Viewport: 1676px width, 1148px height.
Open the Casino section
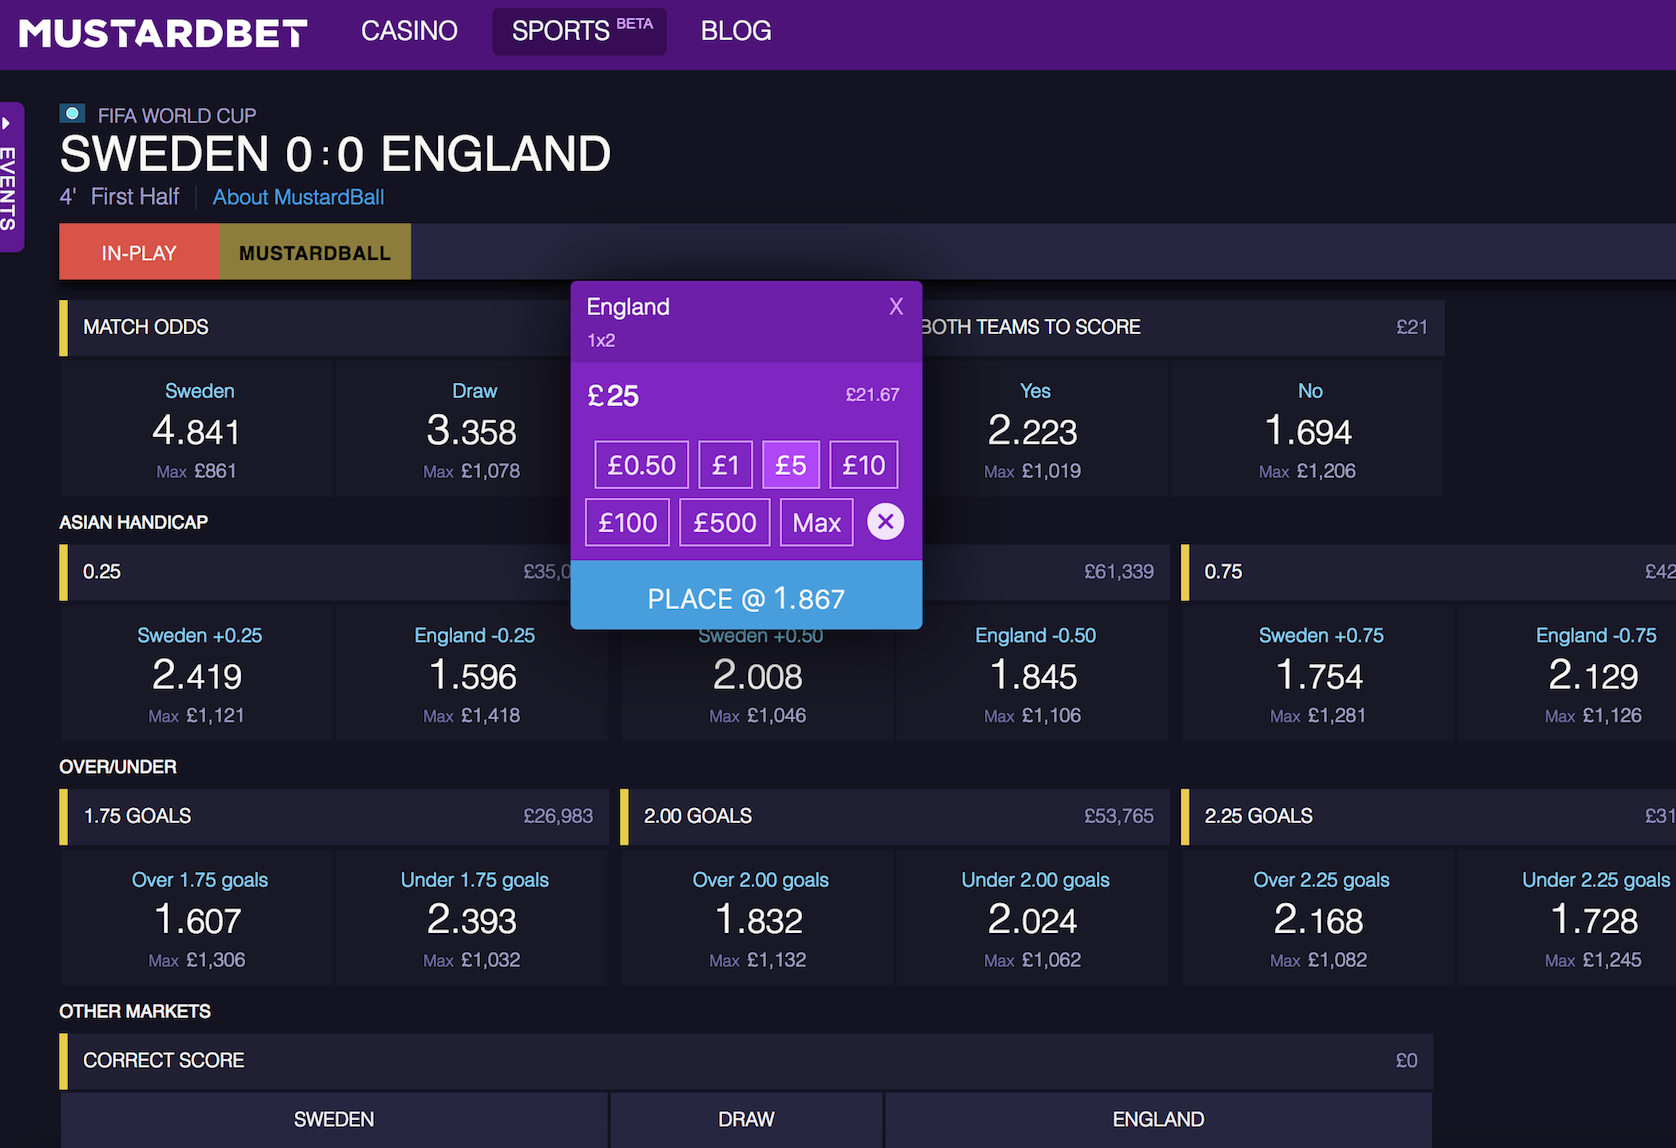coord(409,31)
